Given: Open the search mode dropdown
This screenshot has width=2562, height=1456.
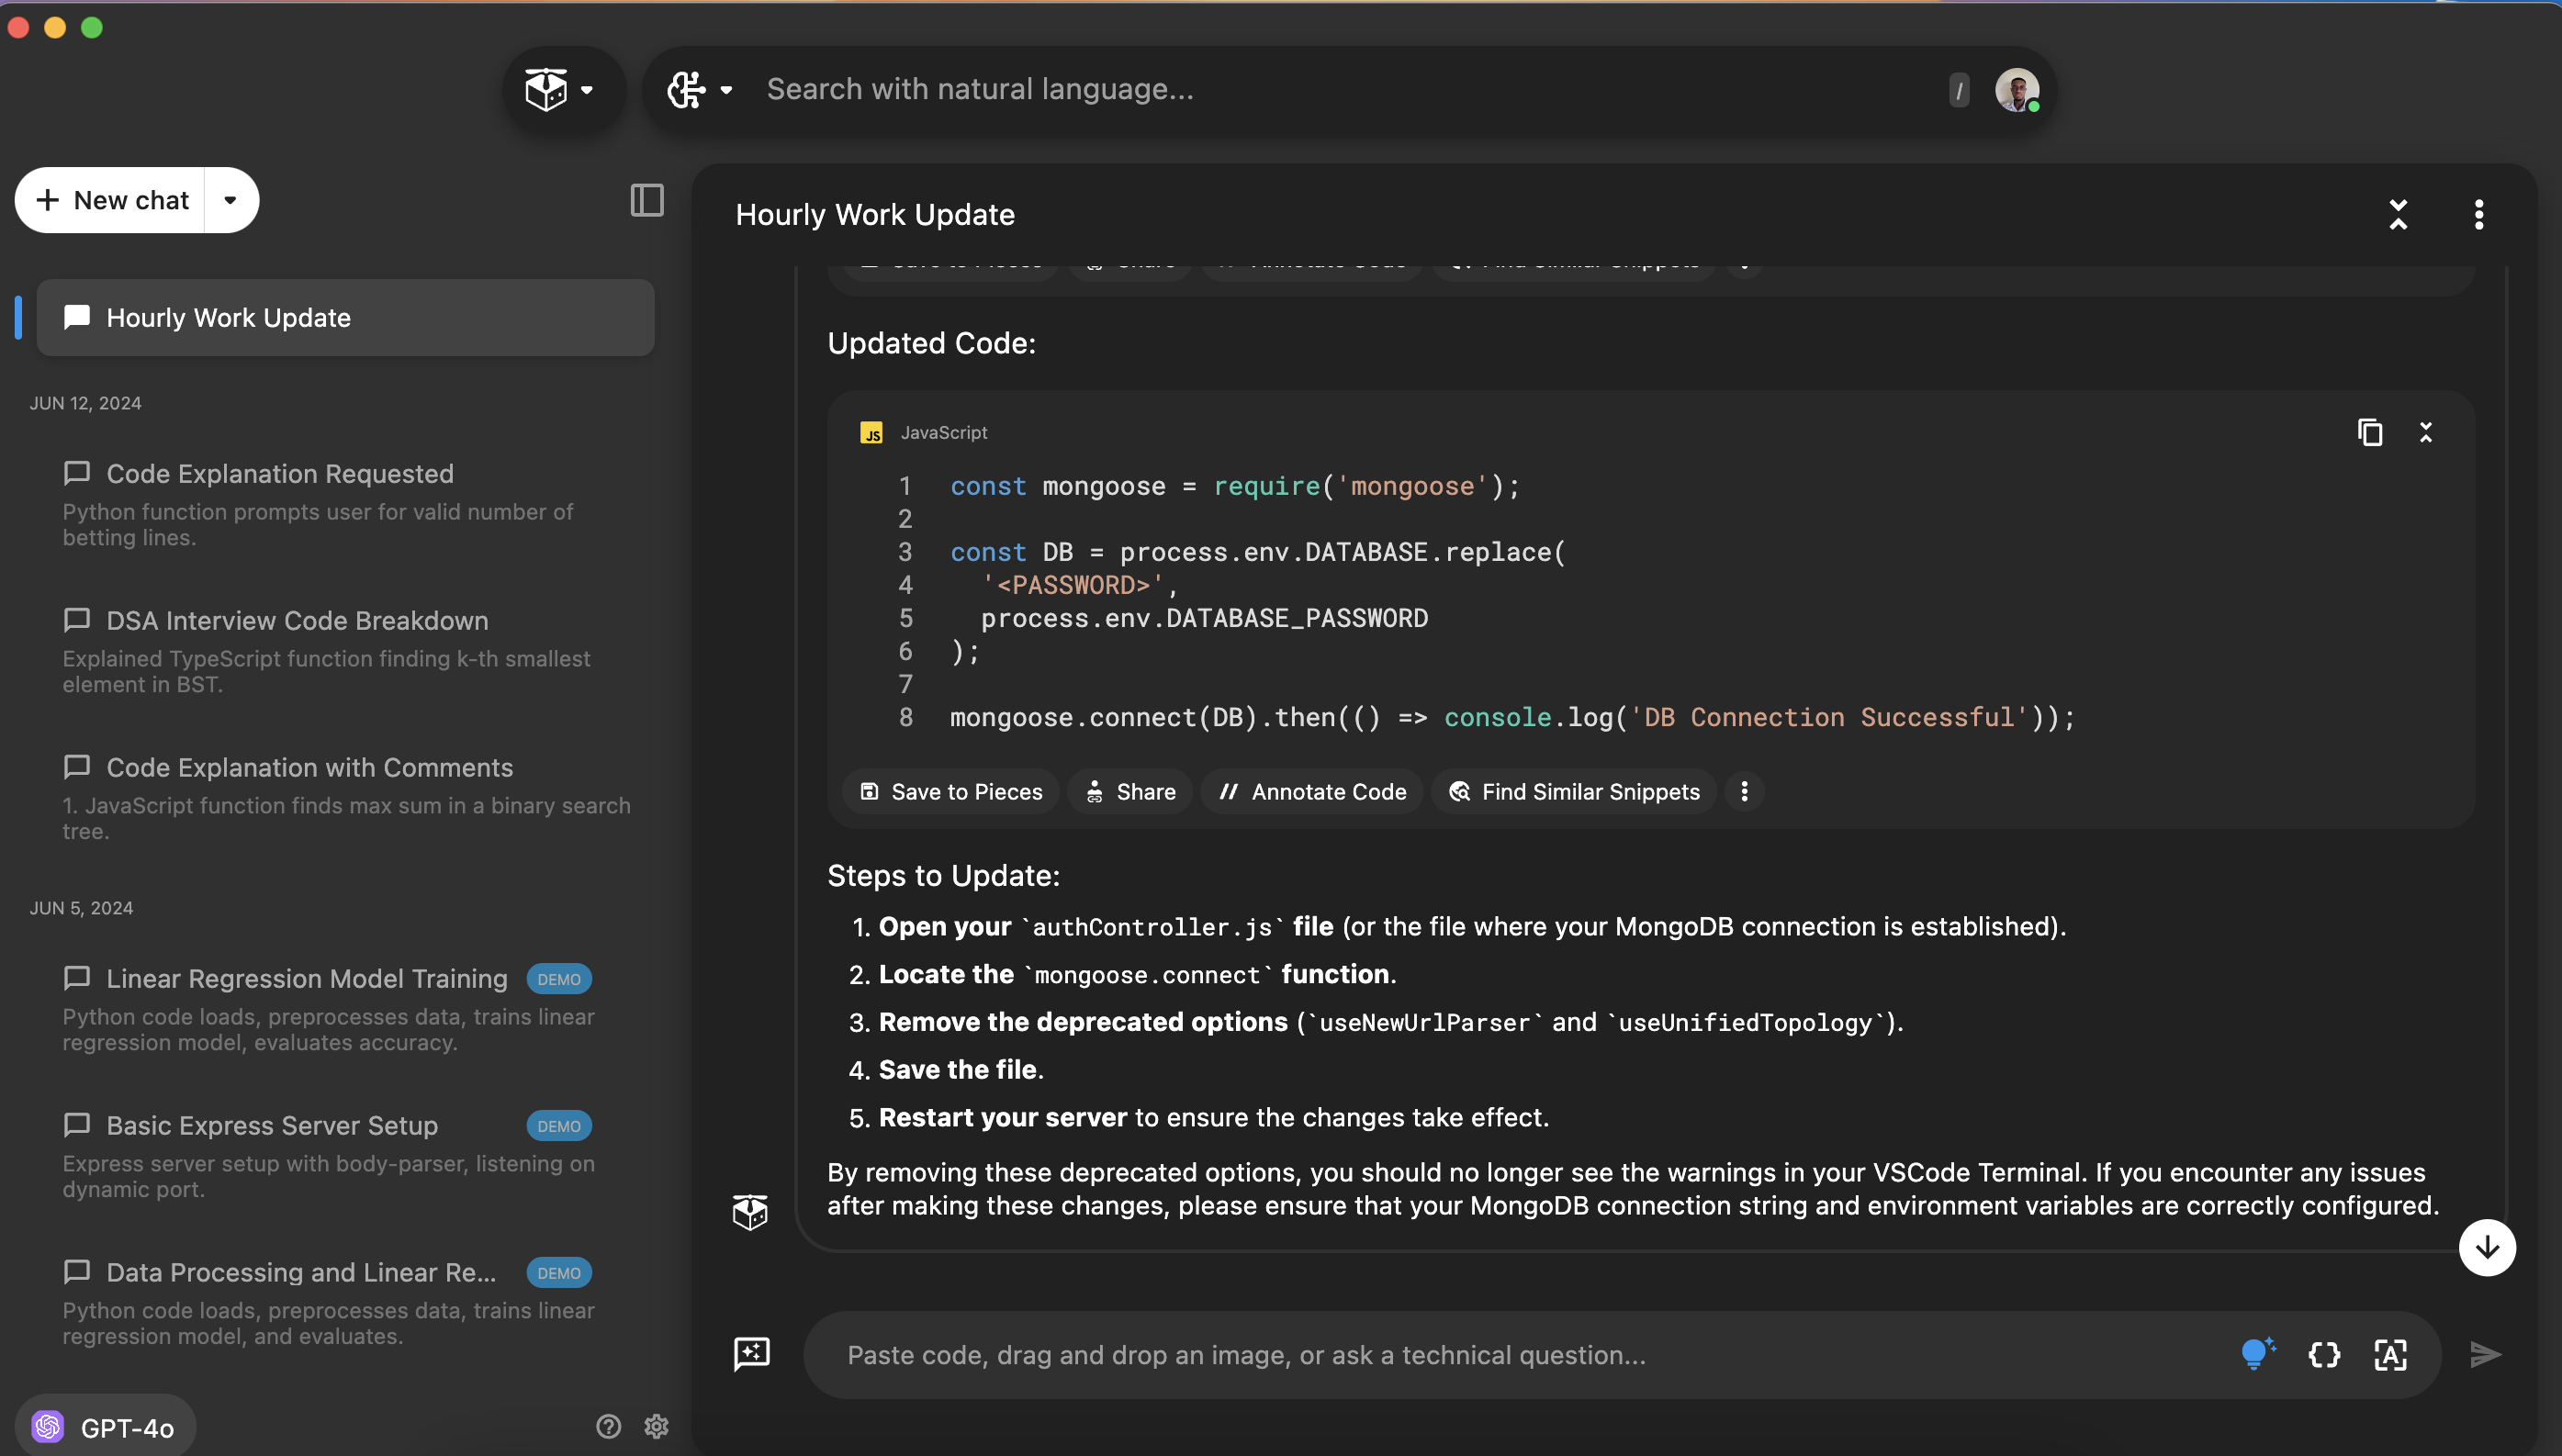Looking at the screenshot, I should 700,90.
